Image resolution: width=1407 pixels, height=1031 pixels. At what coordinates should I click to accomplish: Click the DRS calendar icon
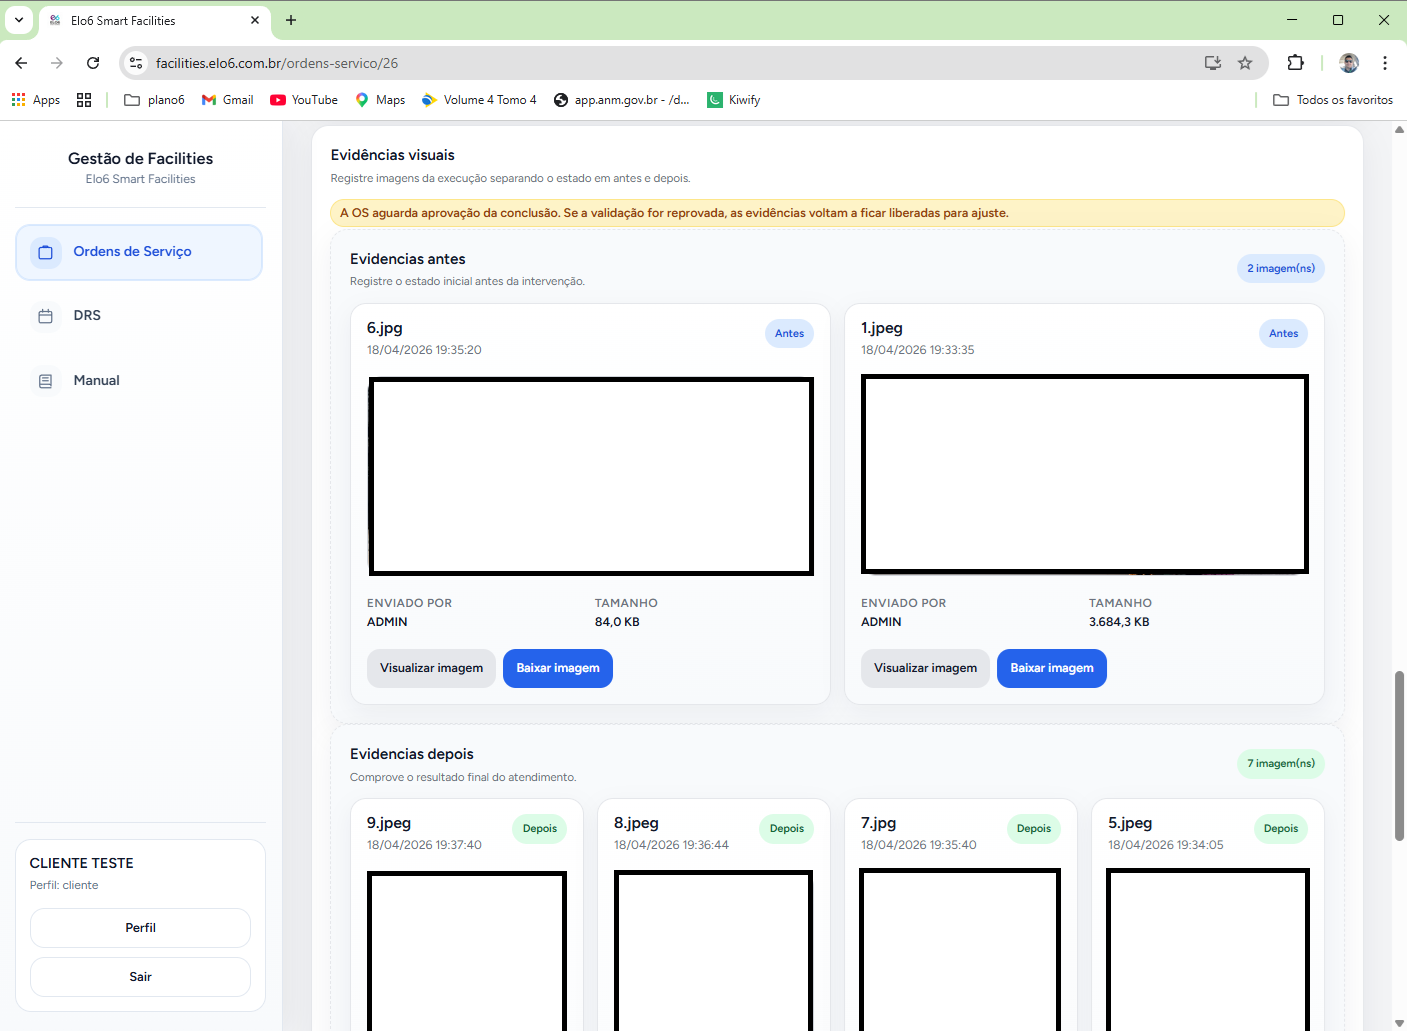point(45,316)
